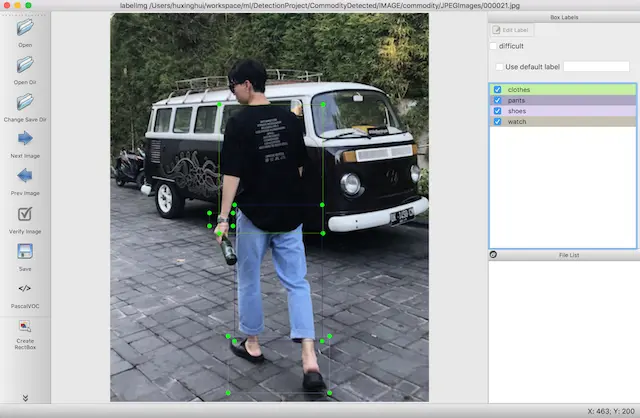Uncheck the pants box visibility
640x418 pixels.
pos(498,100)
